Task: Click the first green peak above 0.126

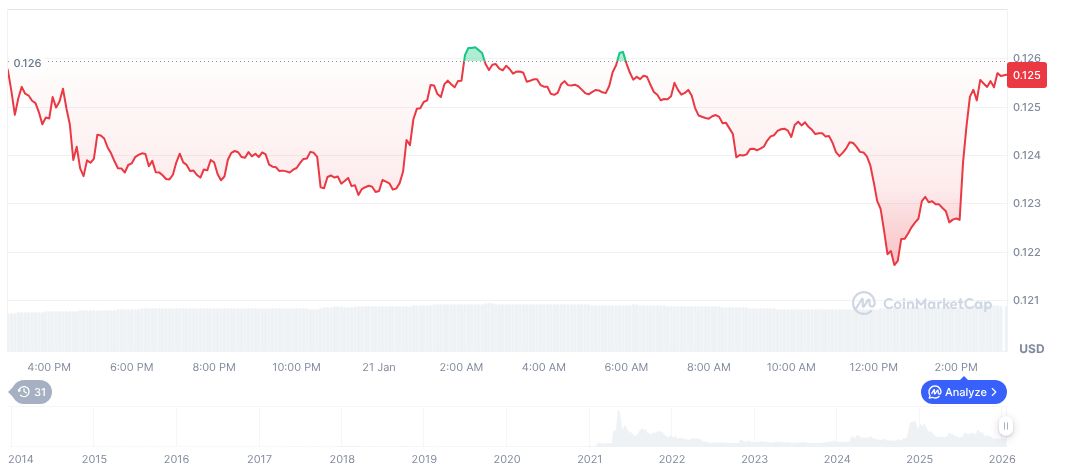Action: (x=474, y=52)
